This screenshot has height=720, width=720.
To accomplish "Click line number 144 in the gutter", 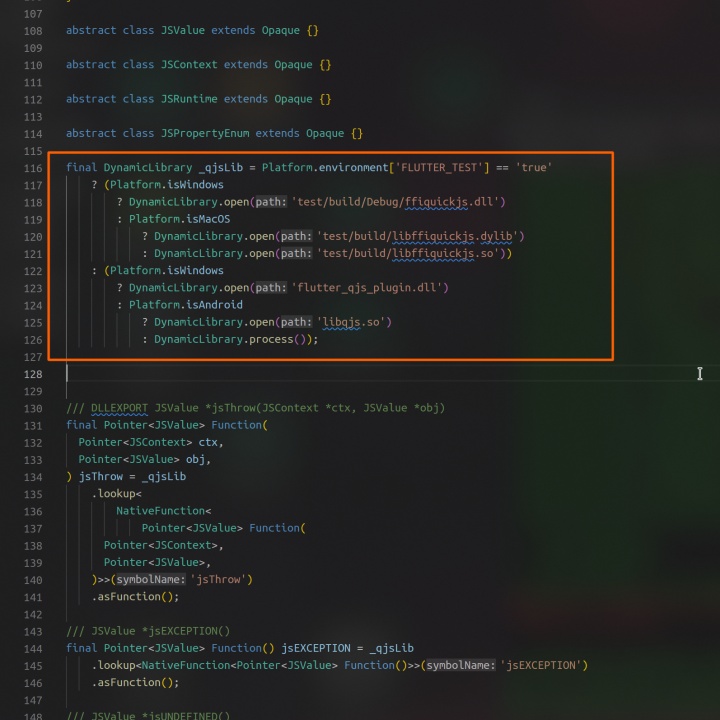I will coord(33,649).
